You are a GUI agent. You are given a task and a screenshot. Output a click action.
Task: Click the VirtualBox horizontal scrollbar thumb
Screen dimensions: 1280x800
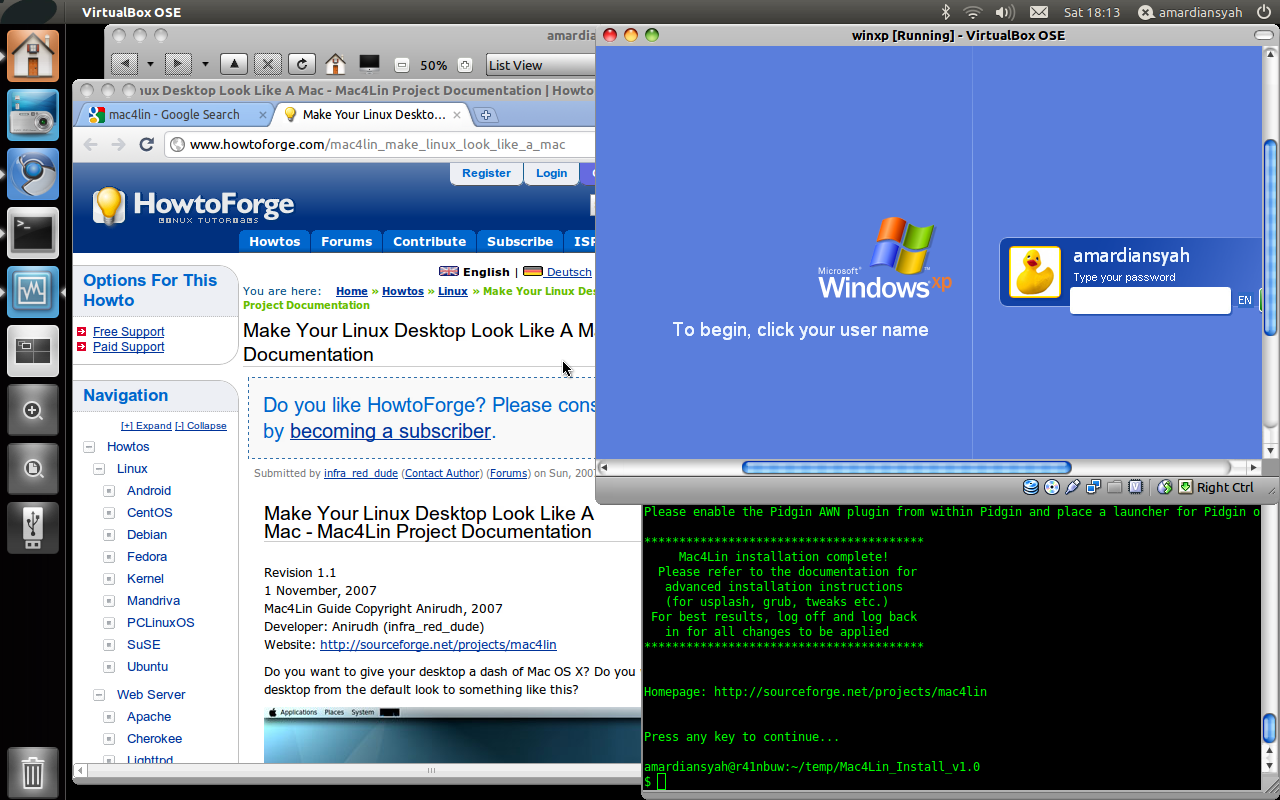pos(906,467)
